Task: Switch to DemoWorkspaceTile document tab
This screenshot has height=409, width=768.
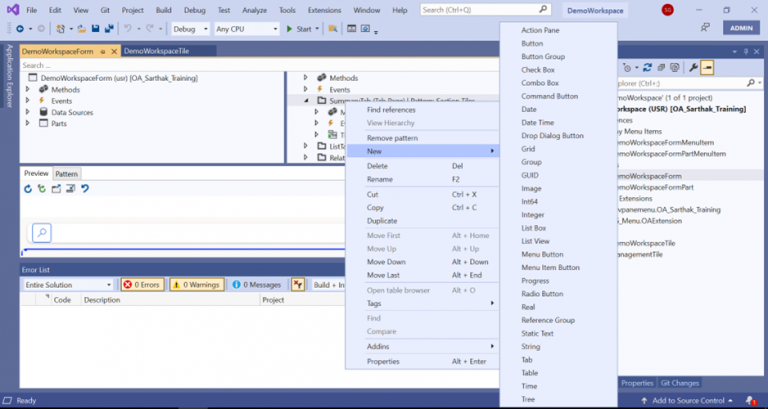Action: coord(156,51)
